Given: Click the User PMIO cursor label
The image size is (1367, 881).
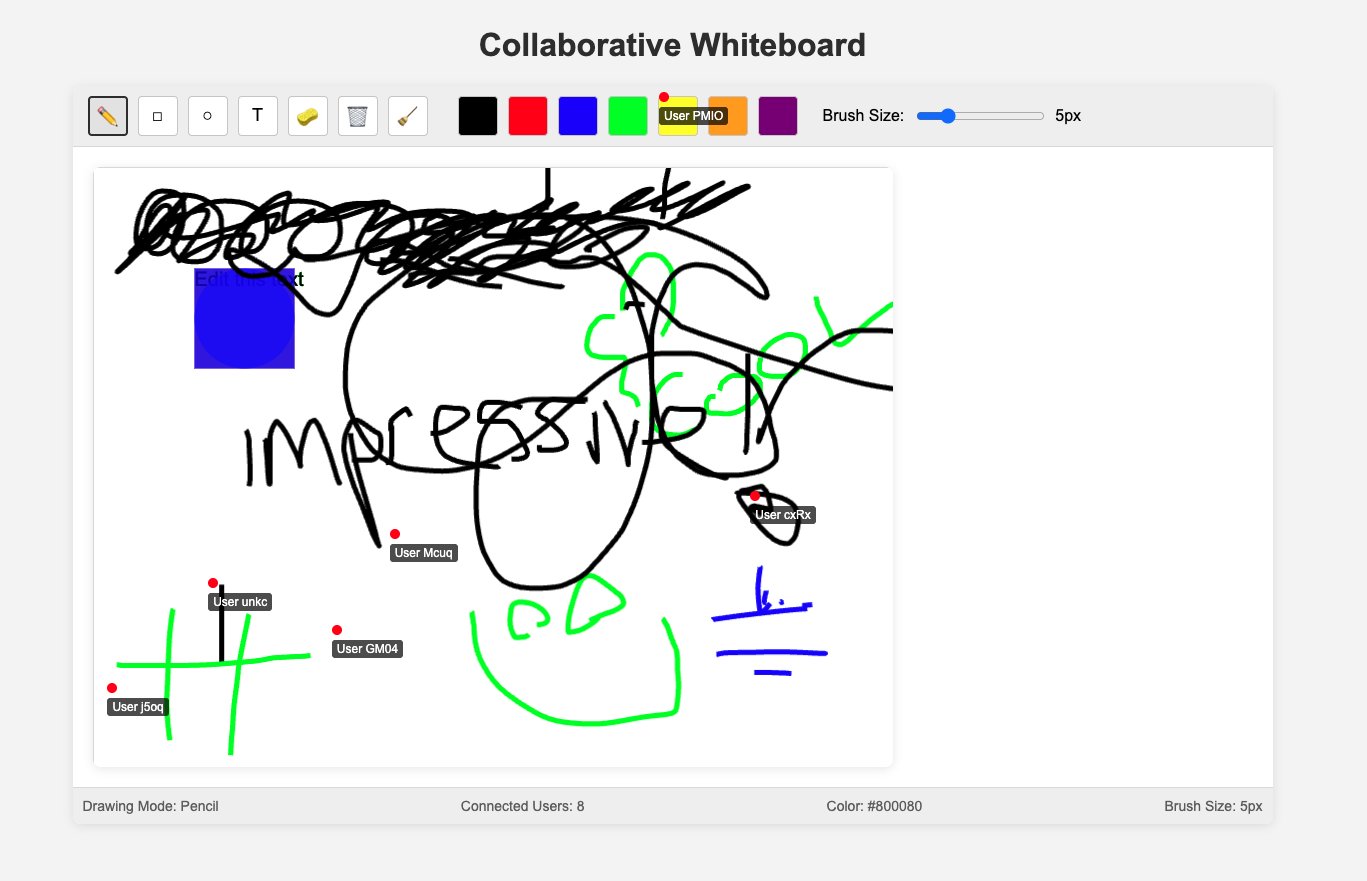Looking at the screenshot, I should coord(693,116).
